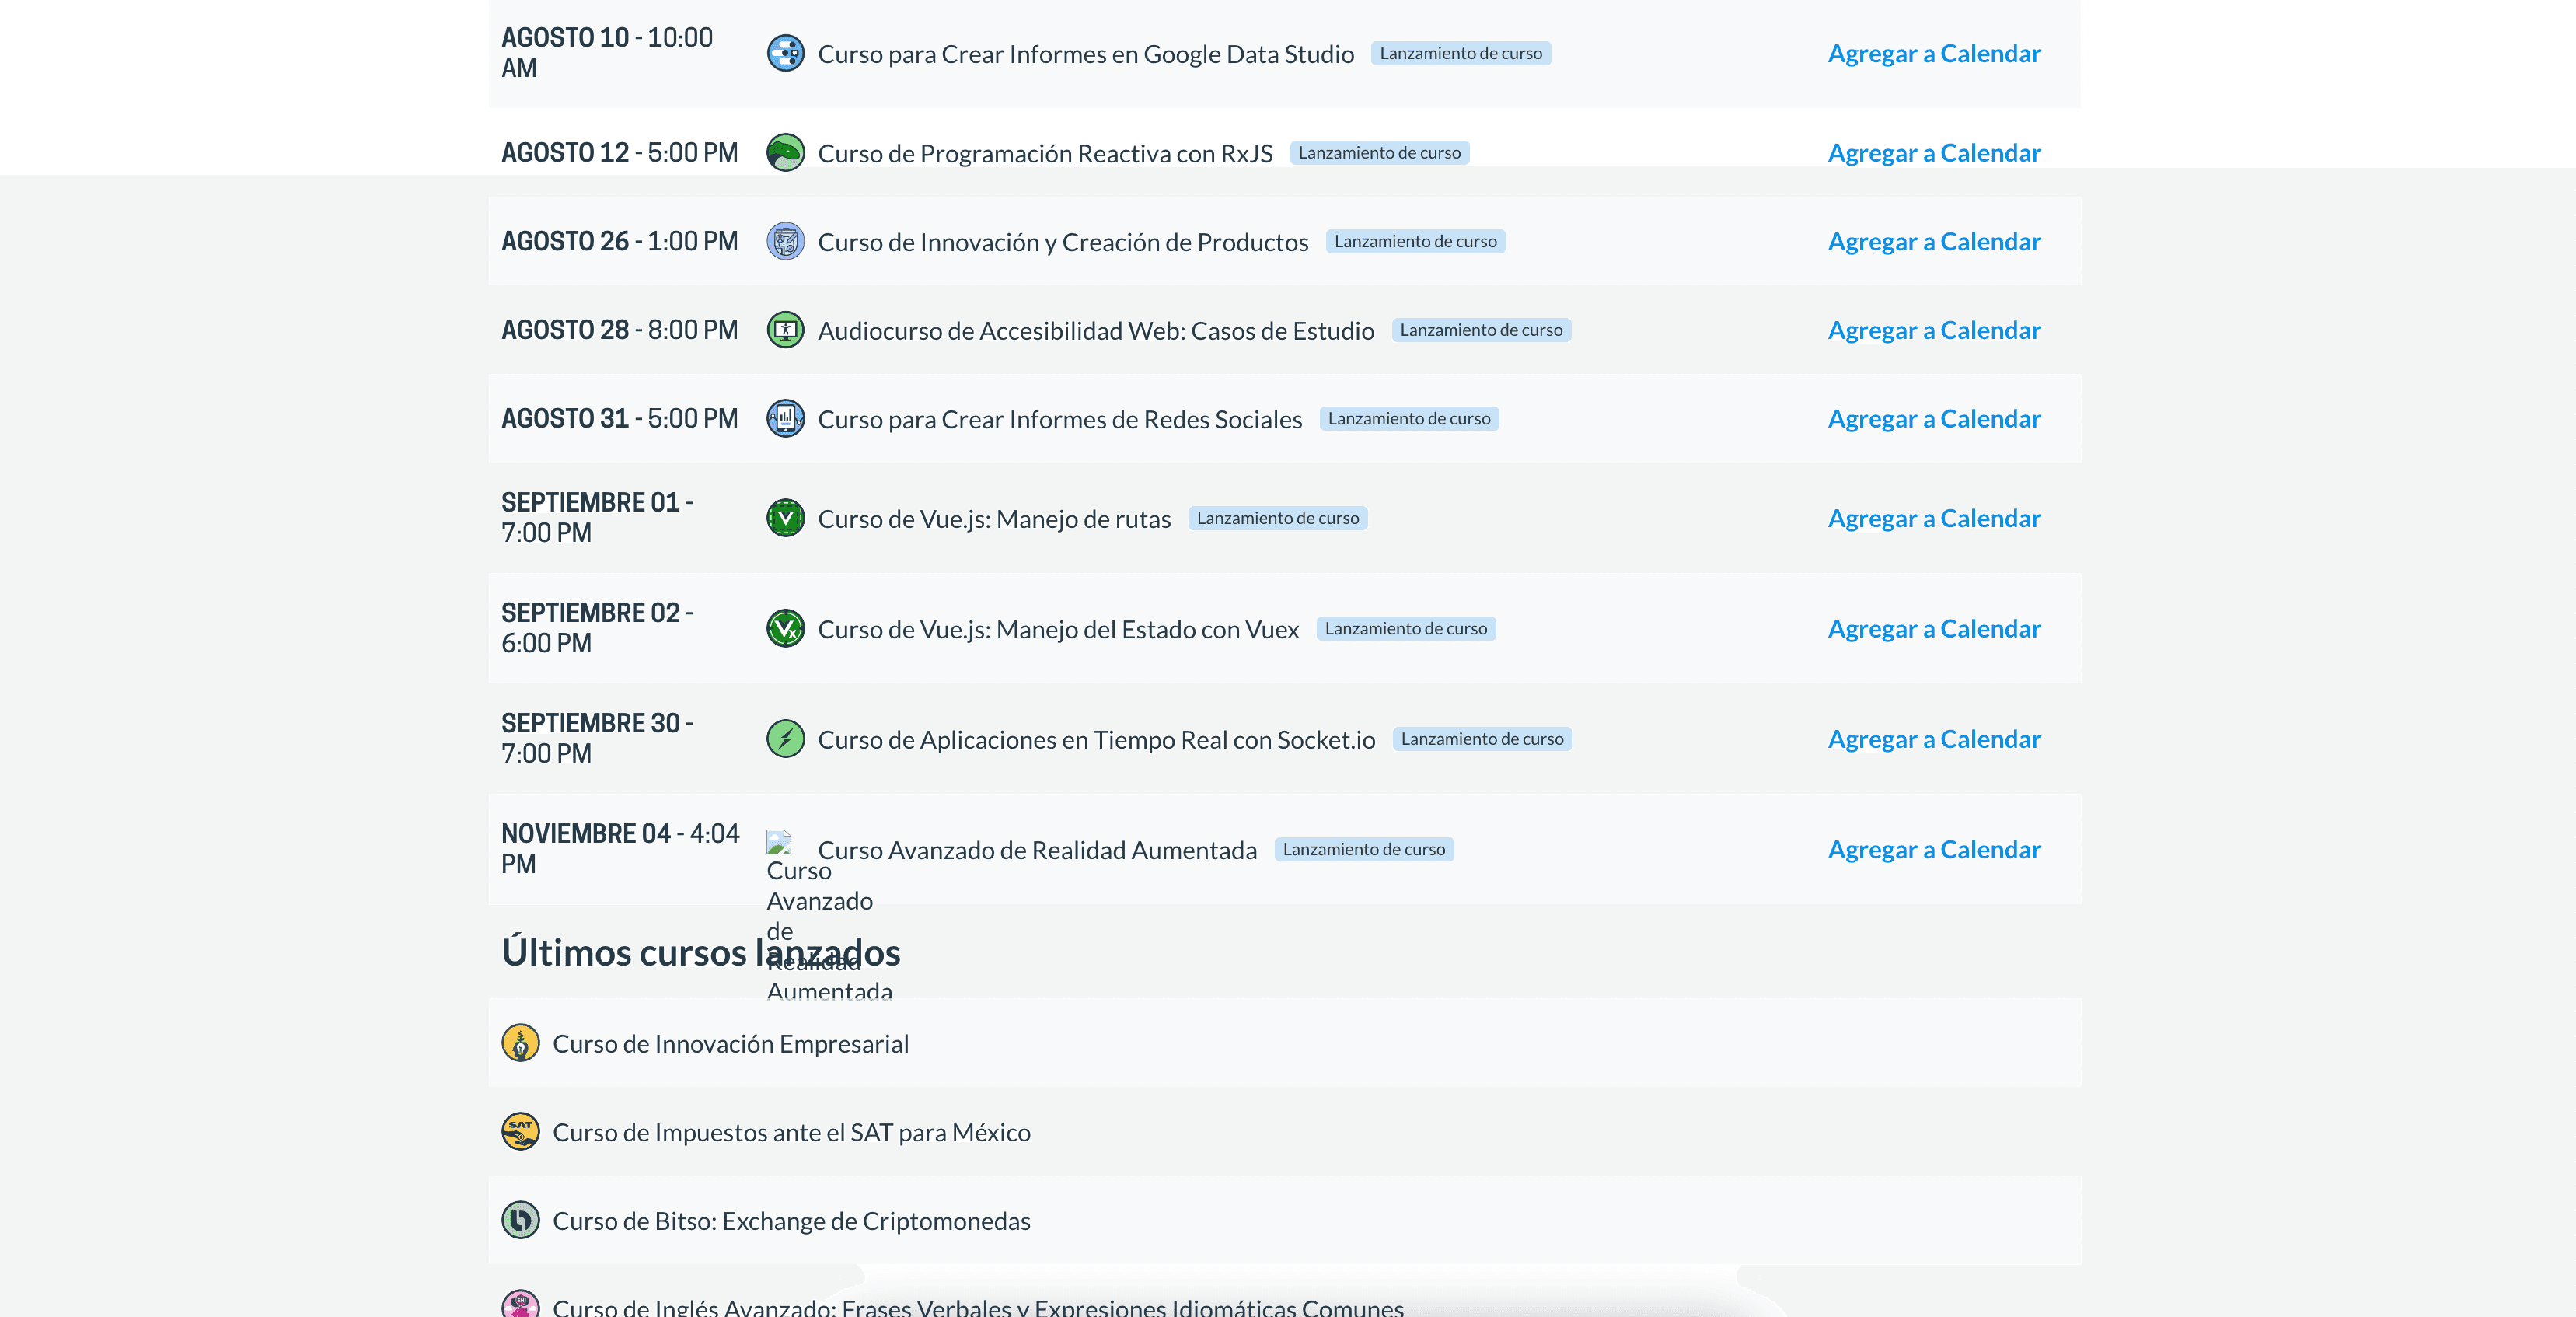Open Curso de Bitso: Exchange de Criptomonedas

(791, 1221)
